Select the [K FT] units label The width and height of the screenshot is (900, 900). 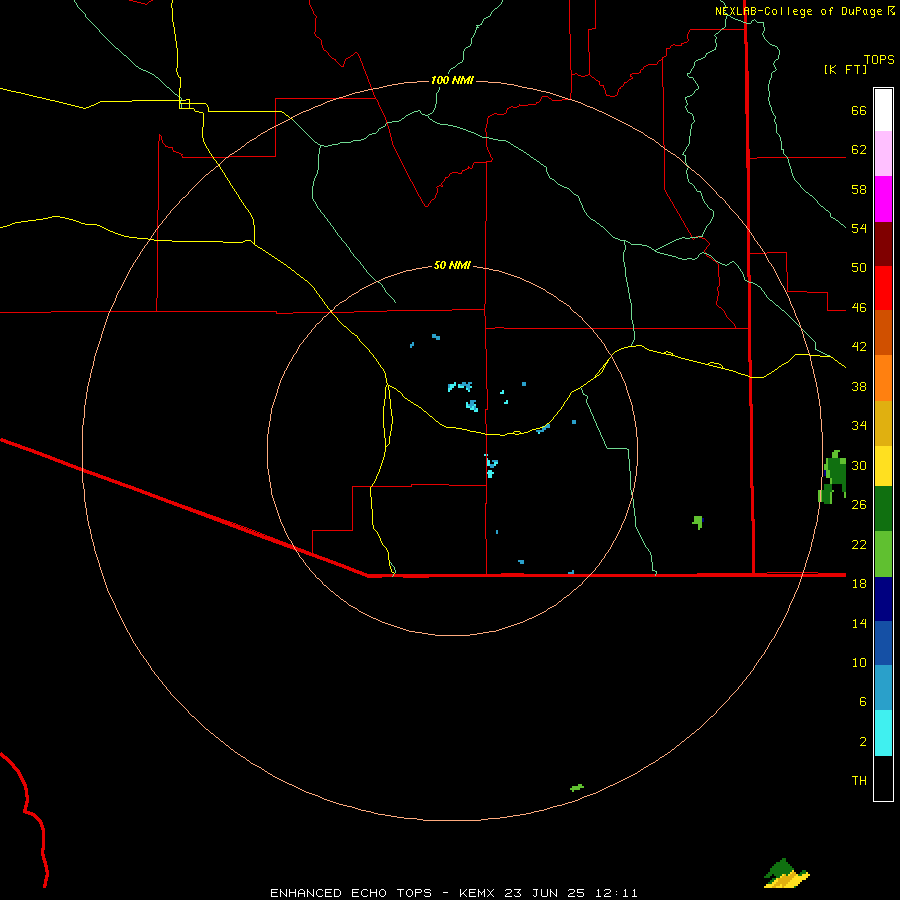(846, 70)
